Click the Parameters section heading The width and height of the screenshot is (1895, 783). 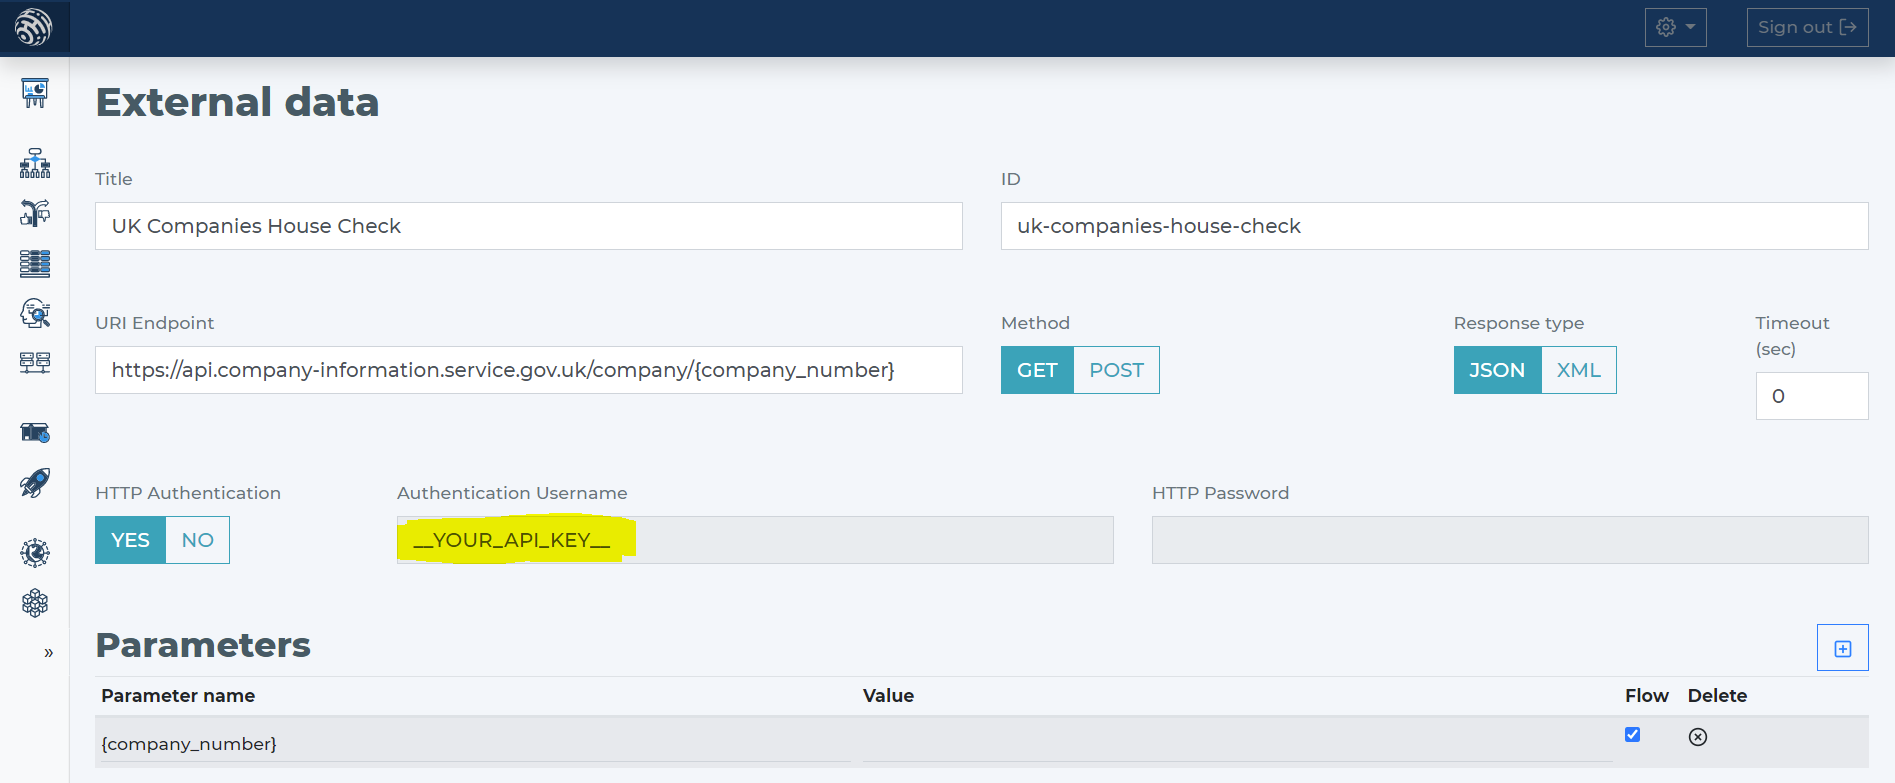[203, 645]
